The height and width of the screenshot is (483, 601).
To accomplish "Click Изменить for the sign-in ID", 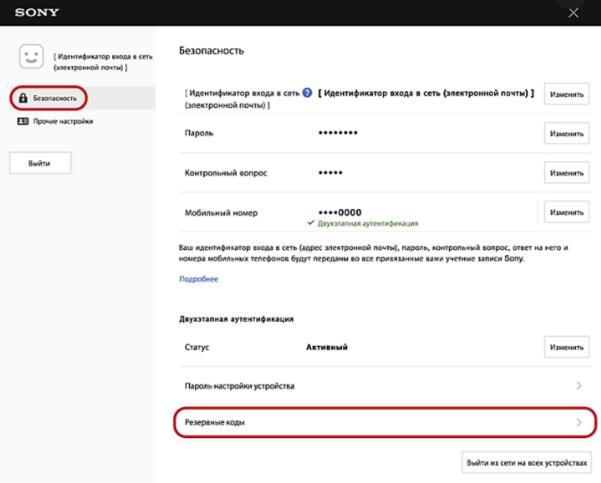I will pos(566,94).
